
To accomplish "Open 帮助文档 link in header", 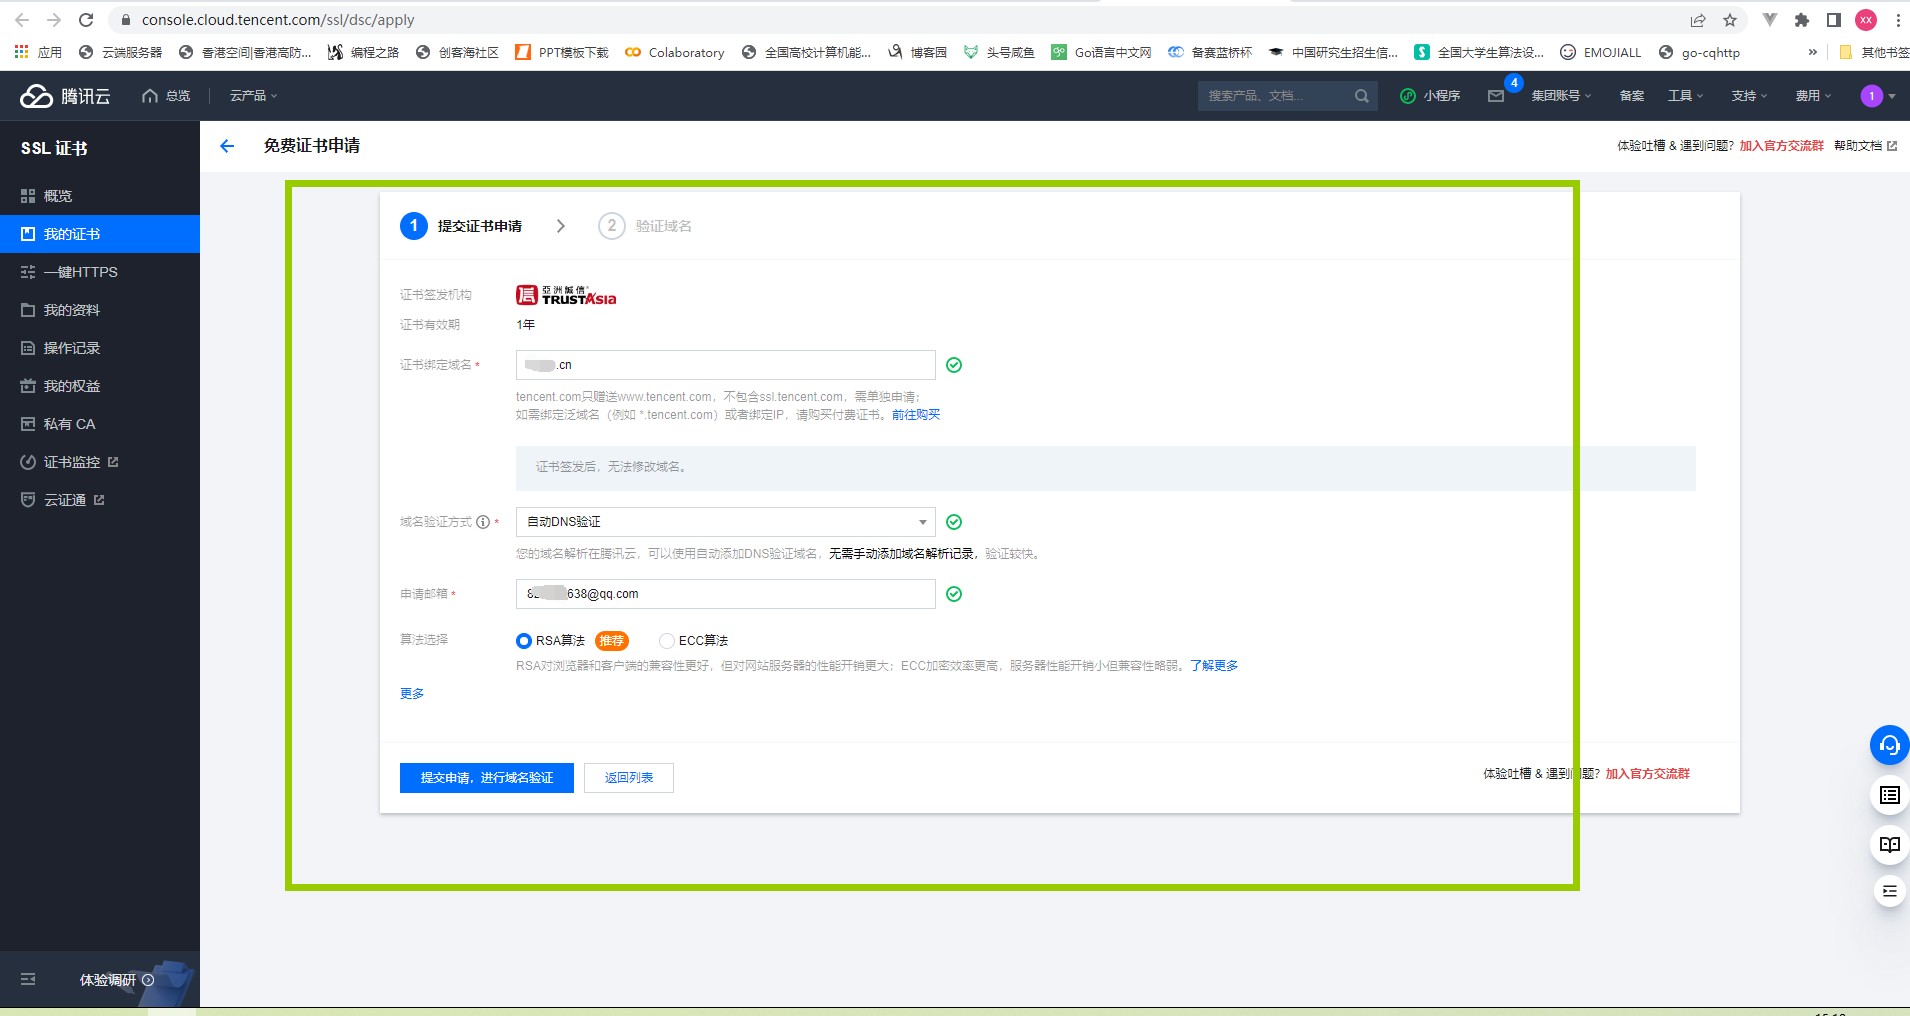I will [1865, 146].
